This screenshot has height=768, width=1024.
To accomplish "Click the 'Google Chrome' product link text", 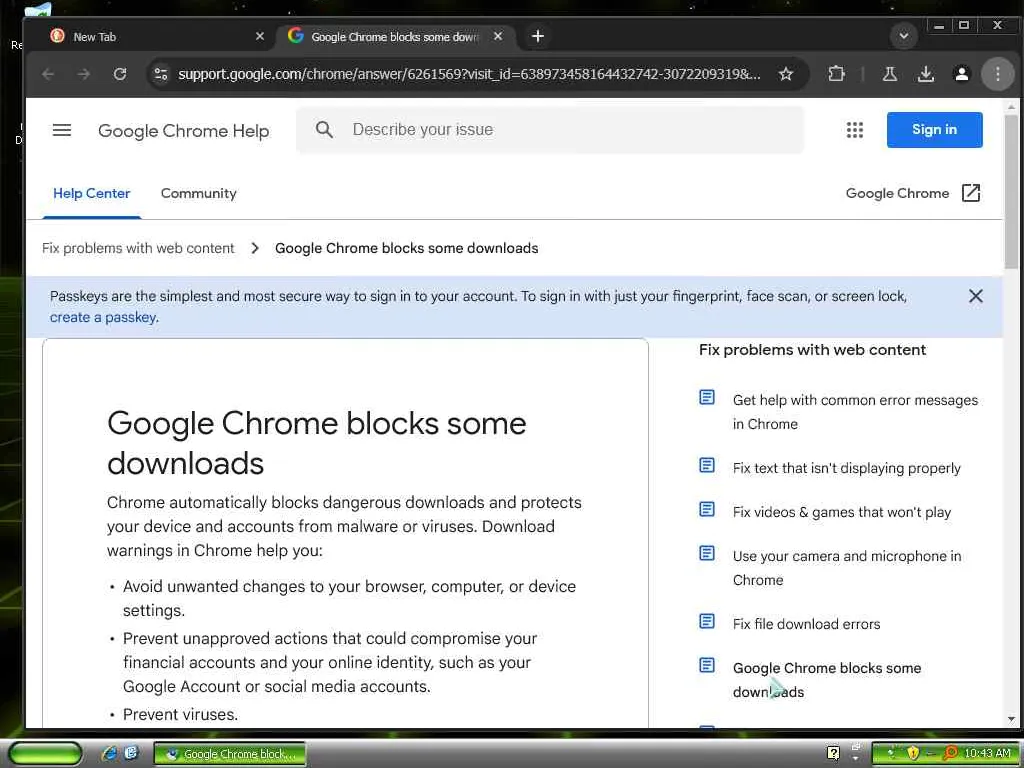I will pyautogui.click(x=897, y=193).
